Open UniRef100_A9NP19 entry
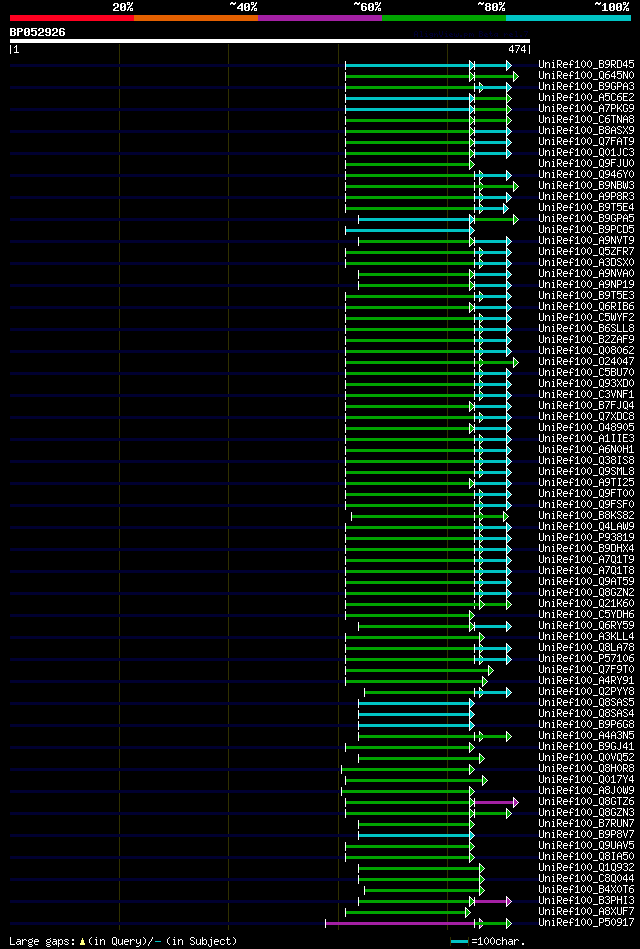The height and width of the screenshot is (949, 640). tap(586, 285)
